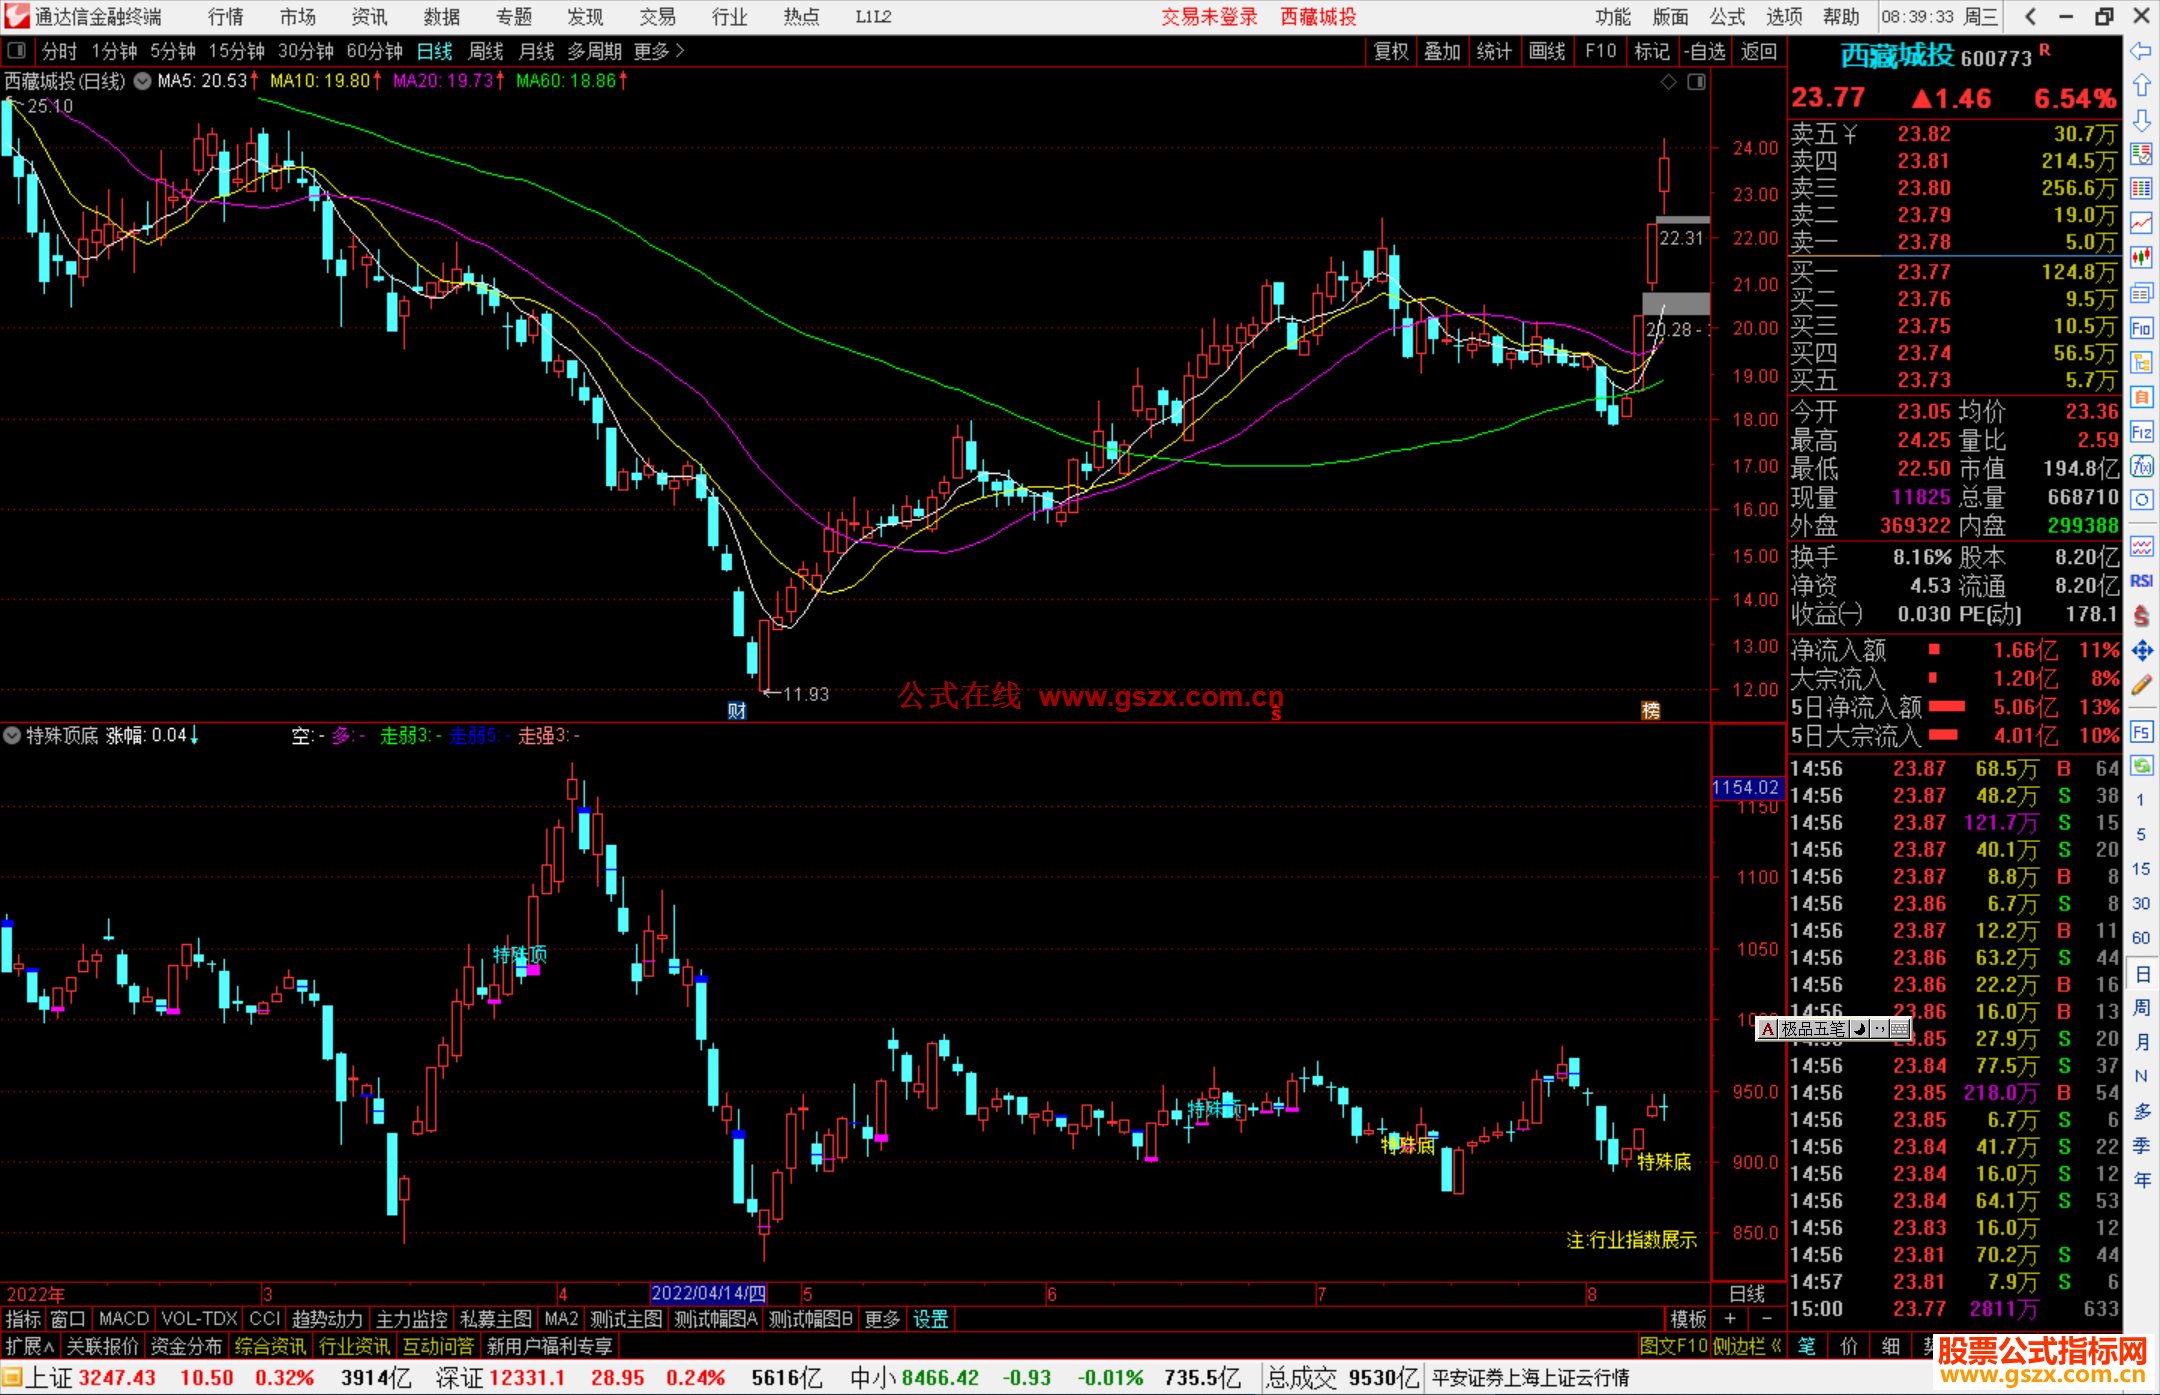
Task: Click the 返回 return button
Action: pos(1758,51)
